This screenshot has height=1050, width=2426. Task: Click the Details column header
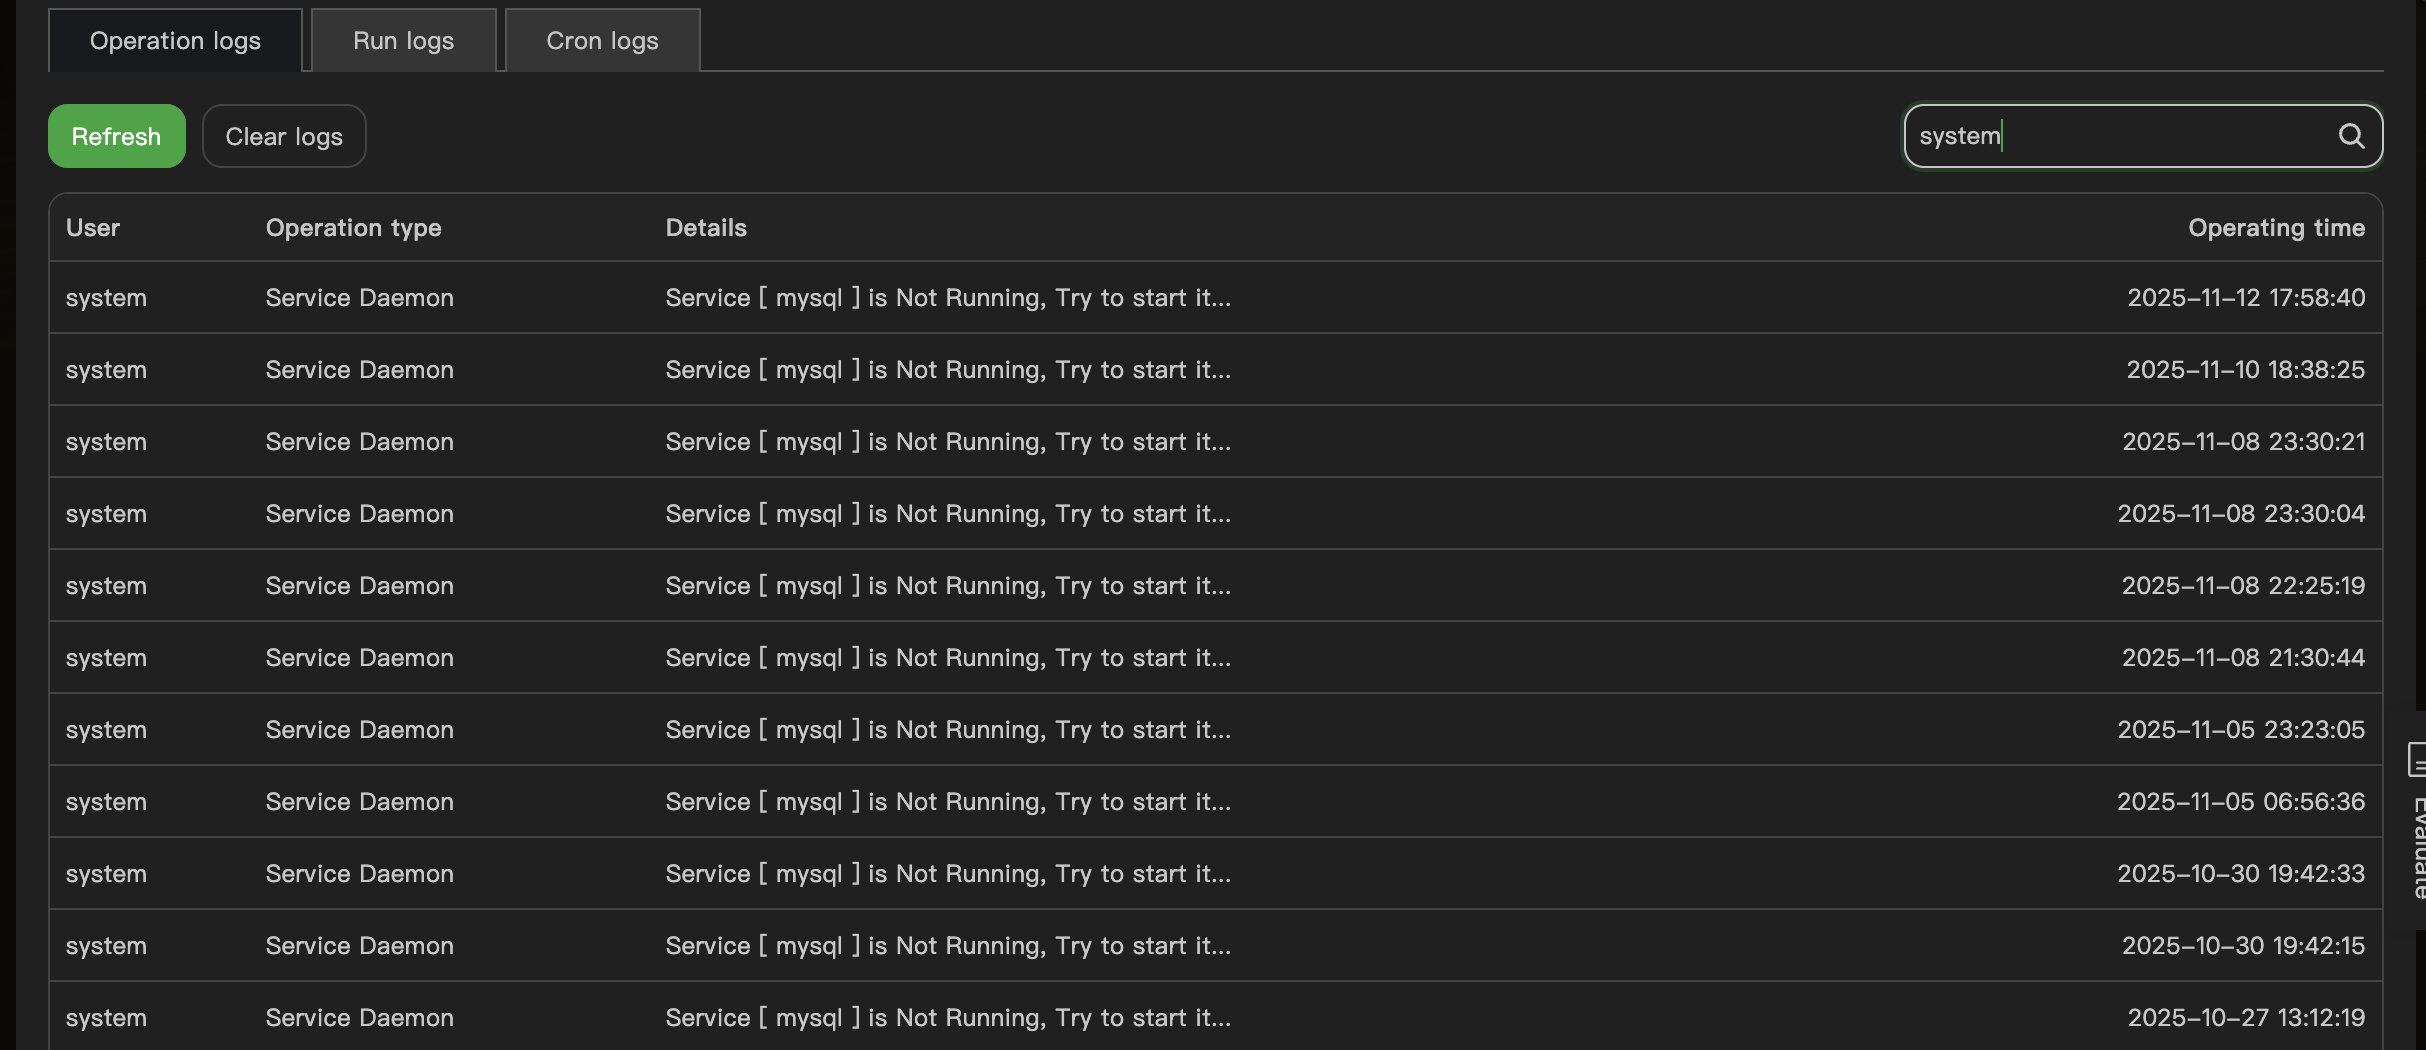click(x=706, y=228)
